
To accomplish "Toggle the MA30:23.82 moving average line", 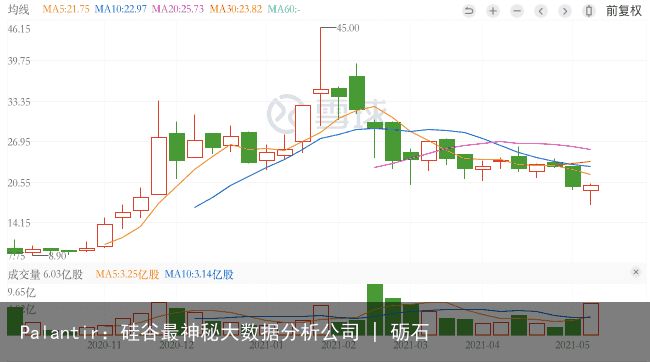I will [235, 9].
